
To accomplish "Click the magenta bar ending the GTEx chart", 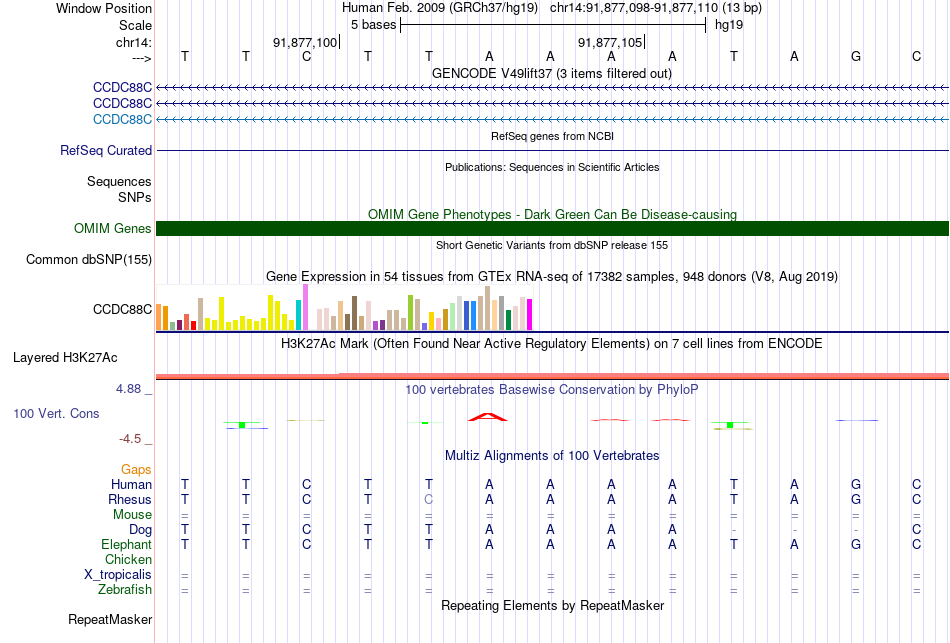I will pos(530,315).
